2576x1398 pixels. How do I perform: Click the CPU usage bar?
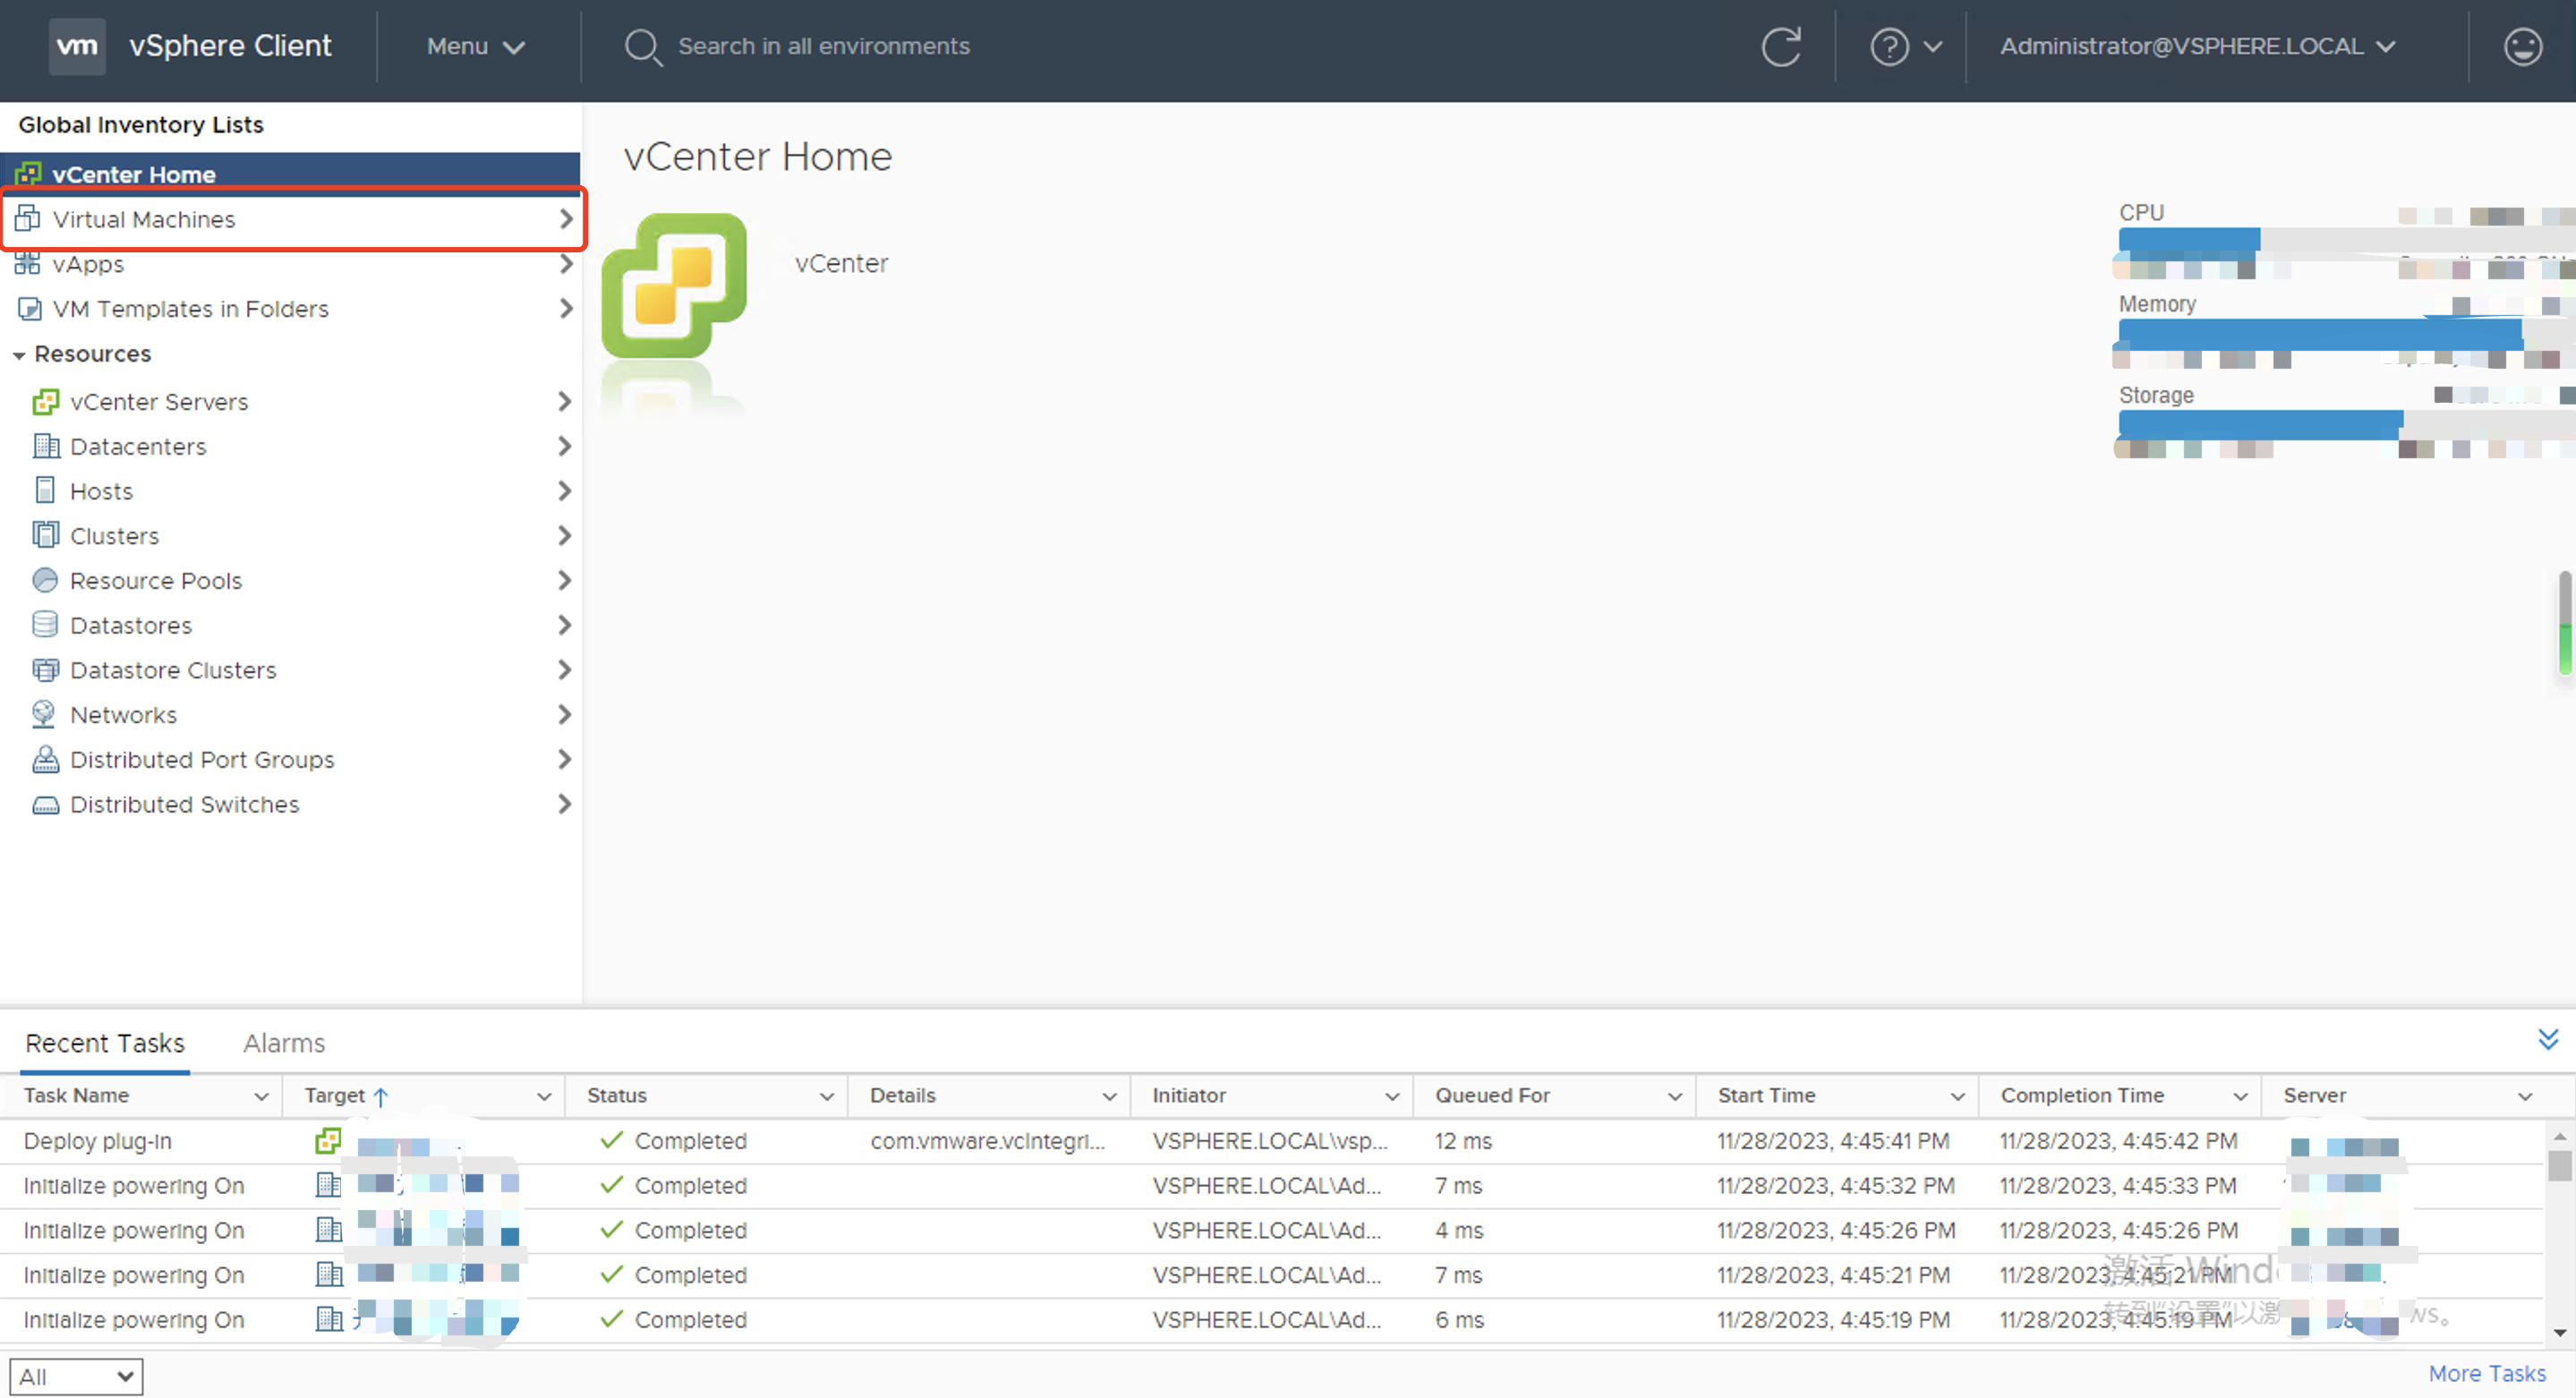pyautogui.click(x=2346, y=240)
